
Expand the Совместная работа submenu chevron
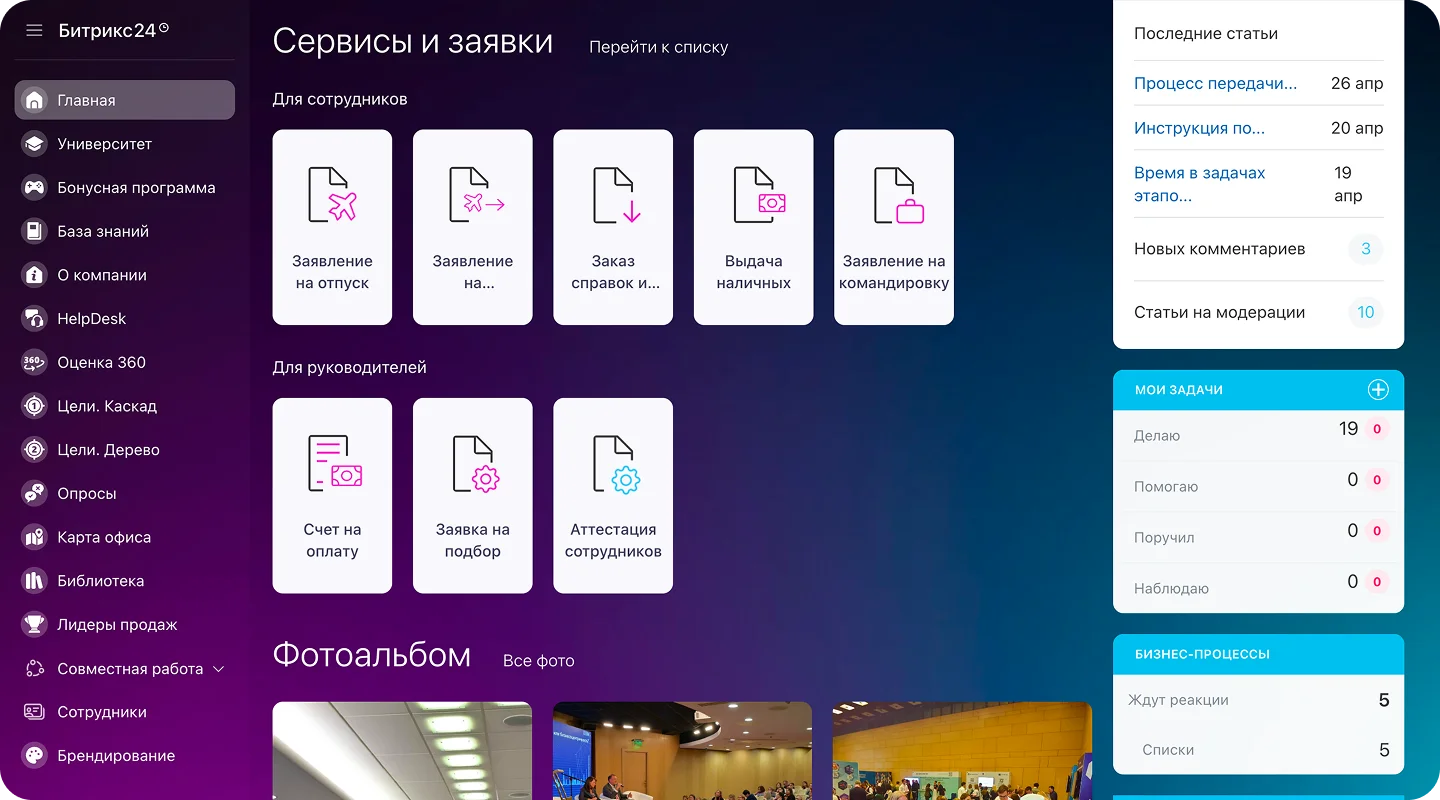(x=219, y=669)
